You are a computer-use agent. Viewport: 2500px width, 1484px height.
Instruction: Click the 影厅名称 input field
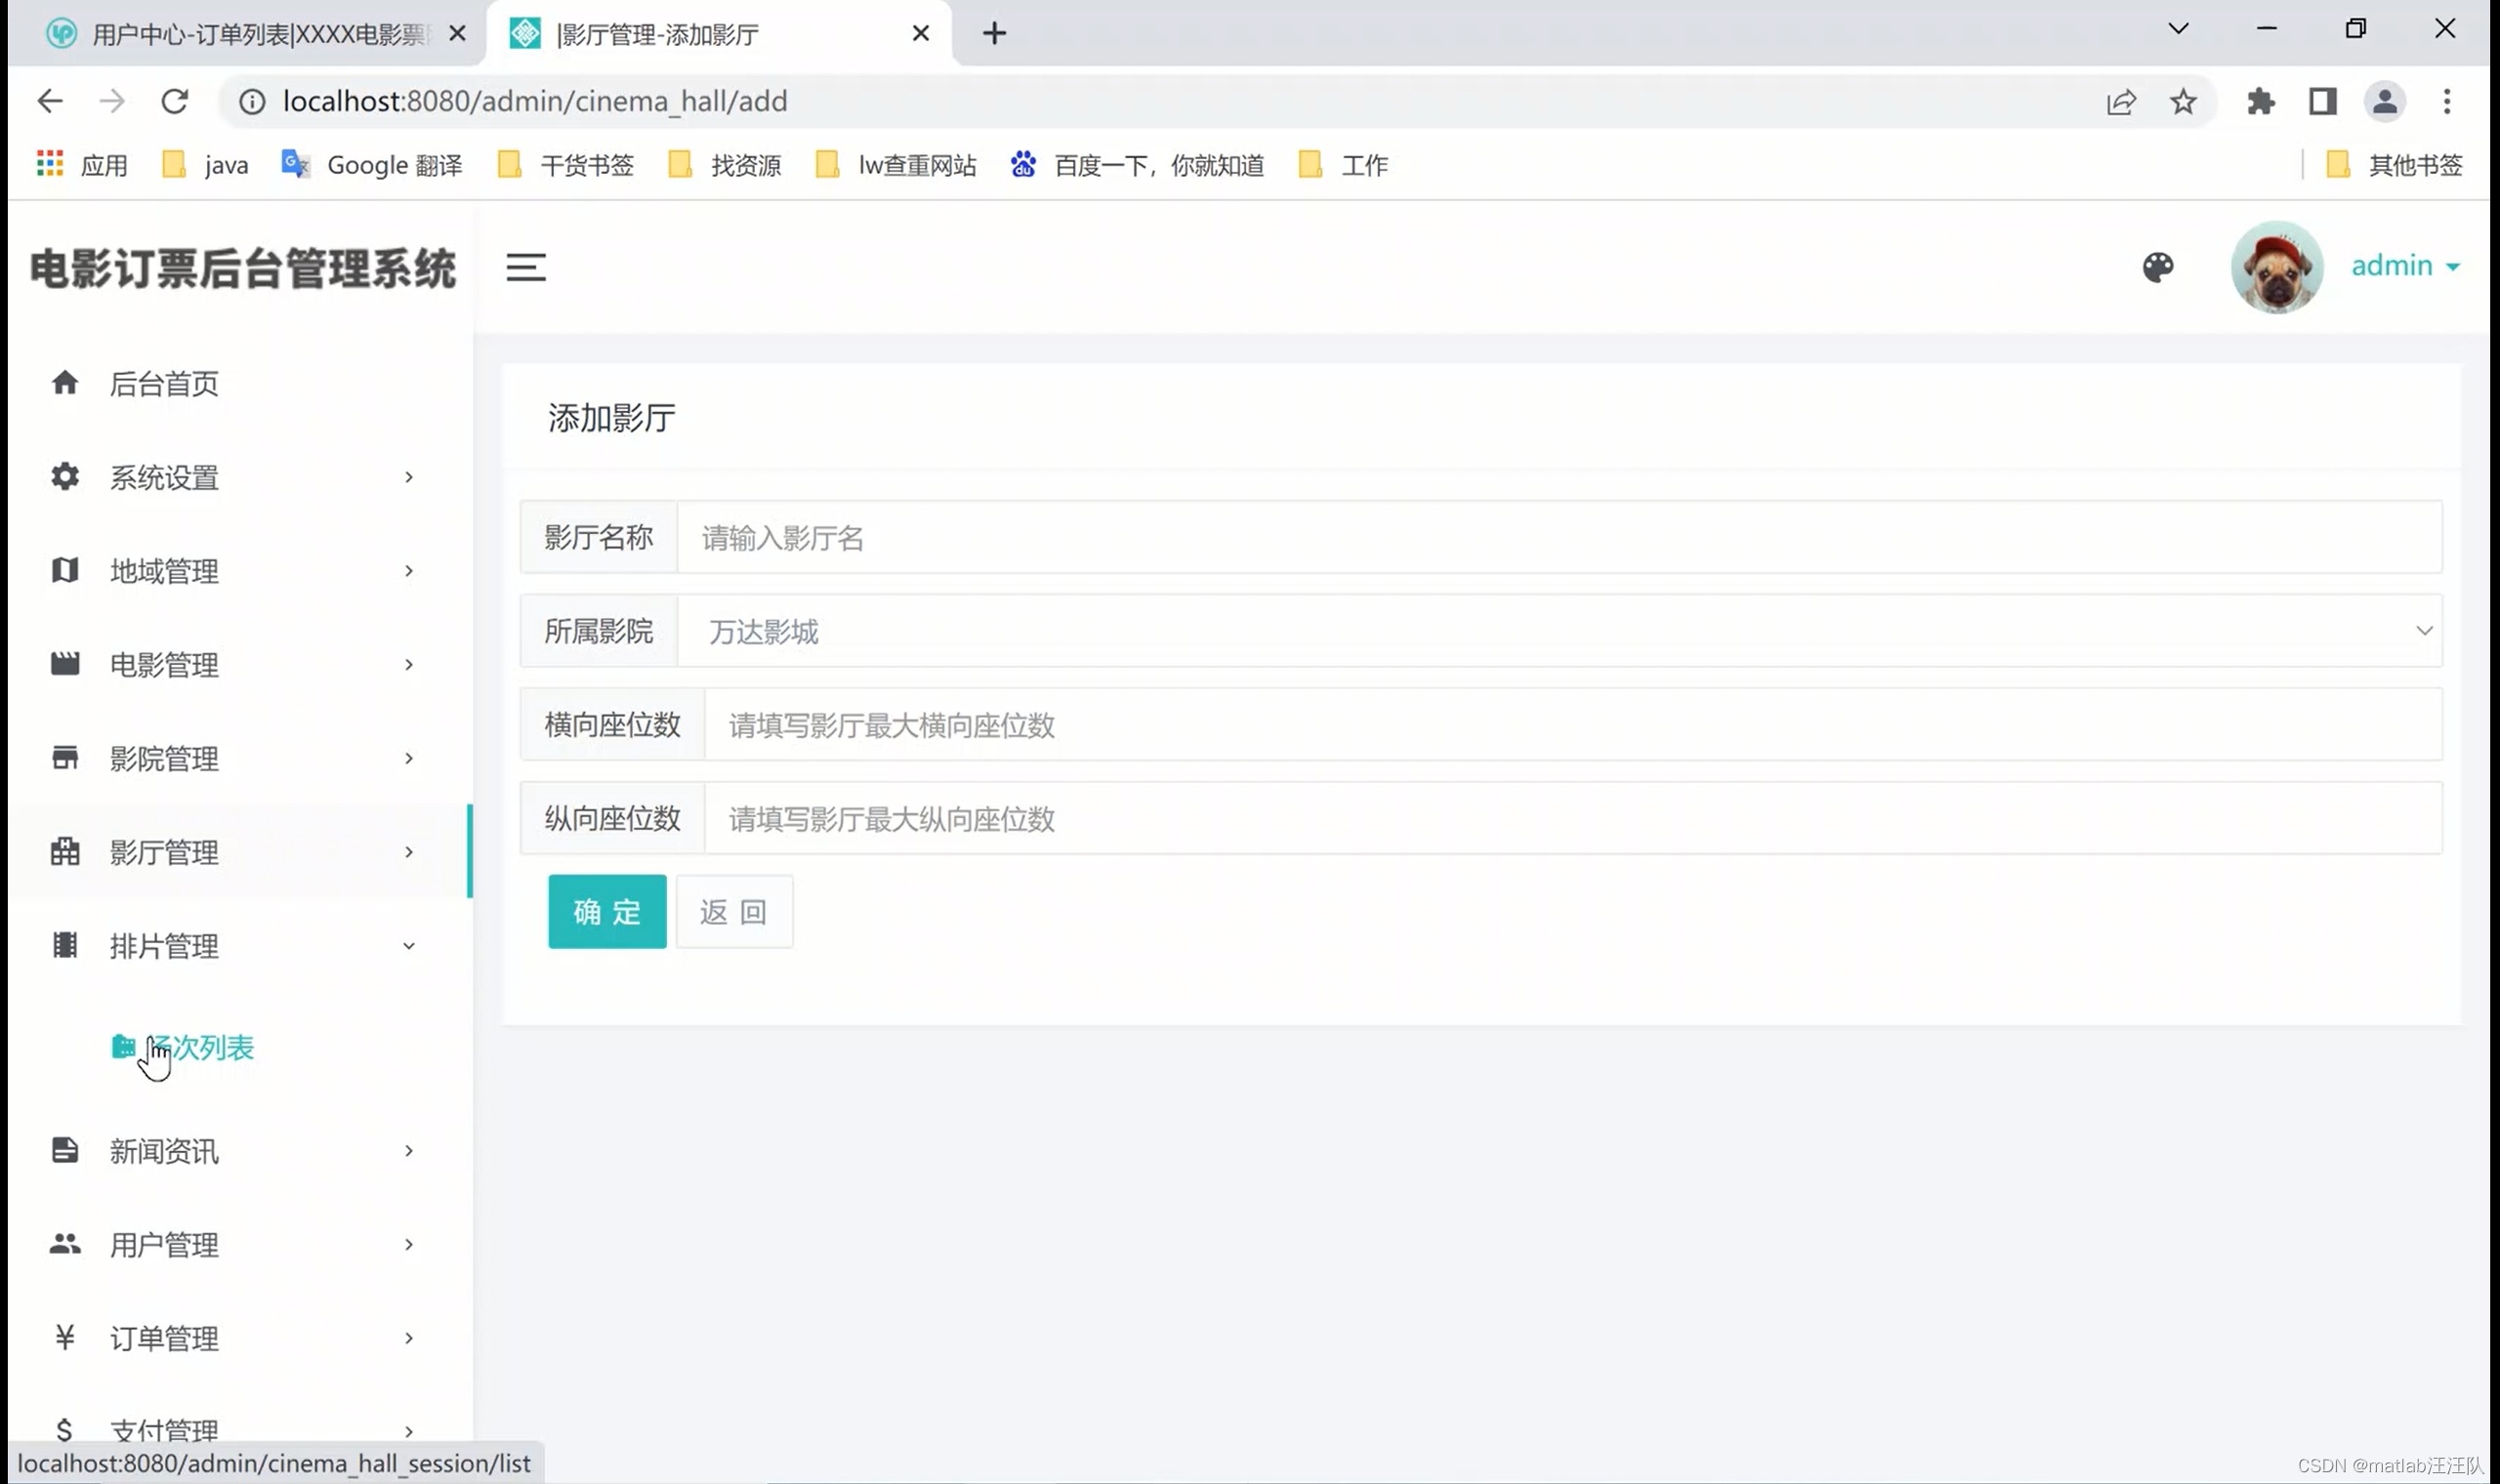pos(1558,538)
